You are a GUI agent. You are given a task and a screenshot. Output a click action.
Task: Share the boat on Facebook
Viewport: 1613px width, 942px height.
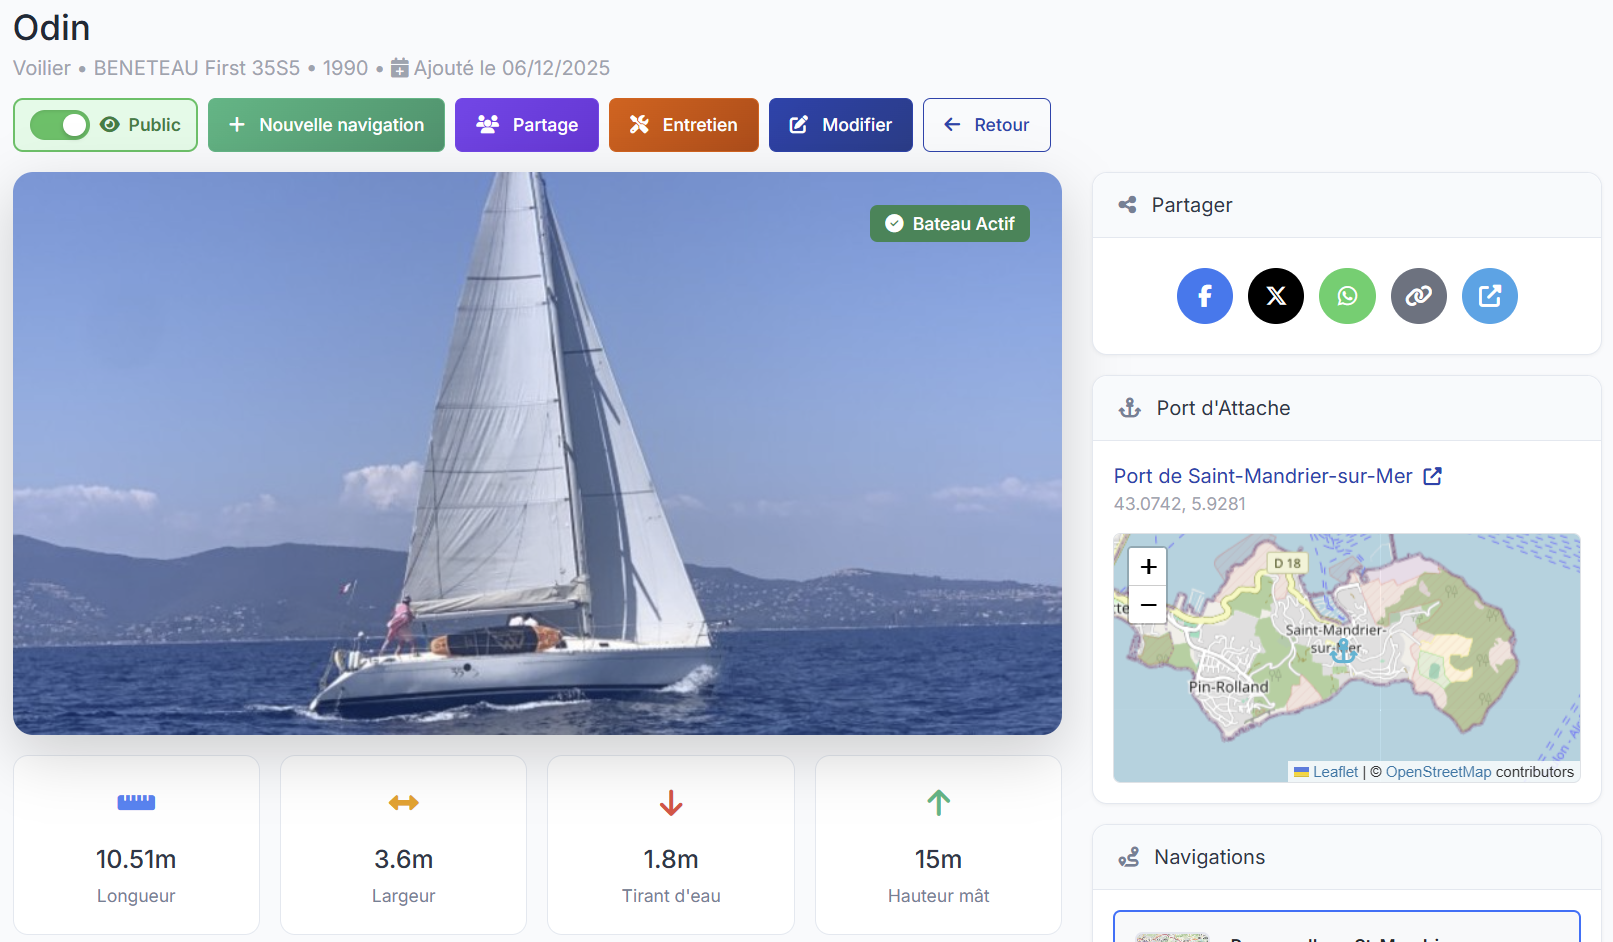tap(1204, 296)
